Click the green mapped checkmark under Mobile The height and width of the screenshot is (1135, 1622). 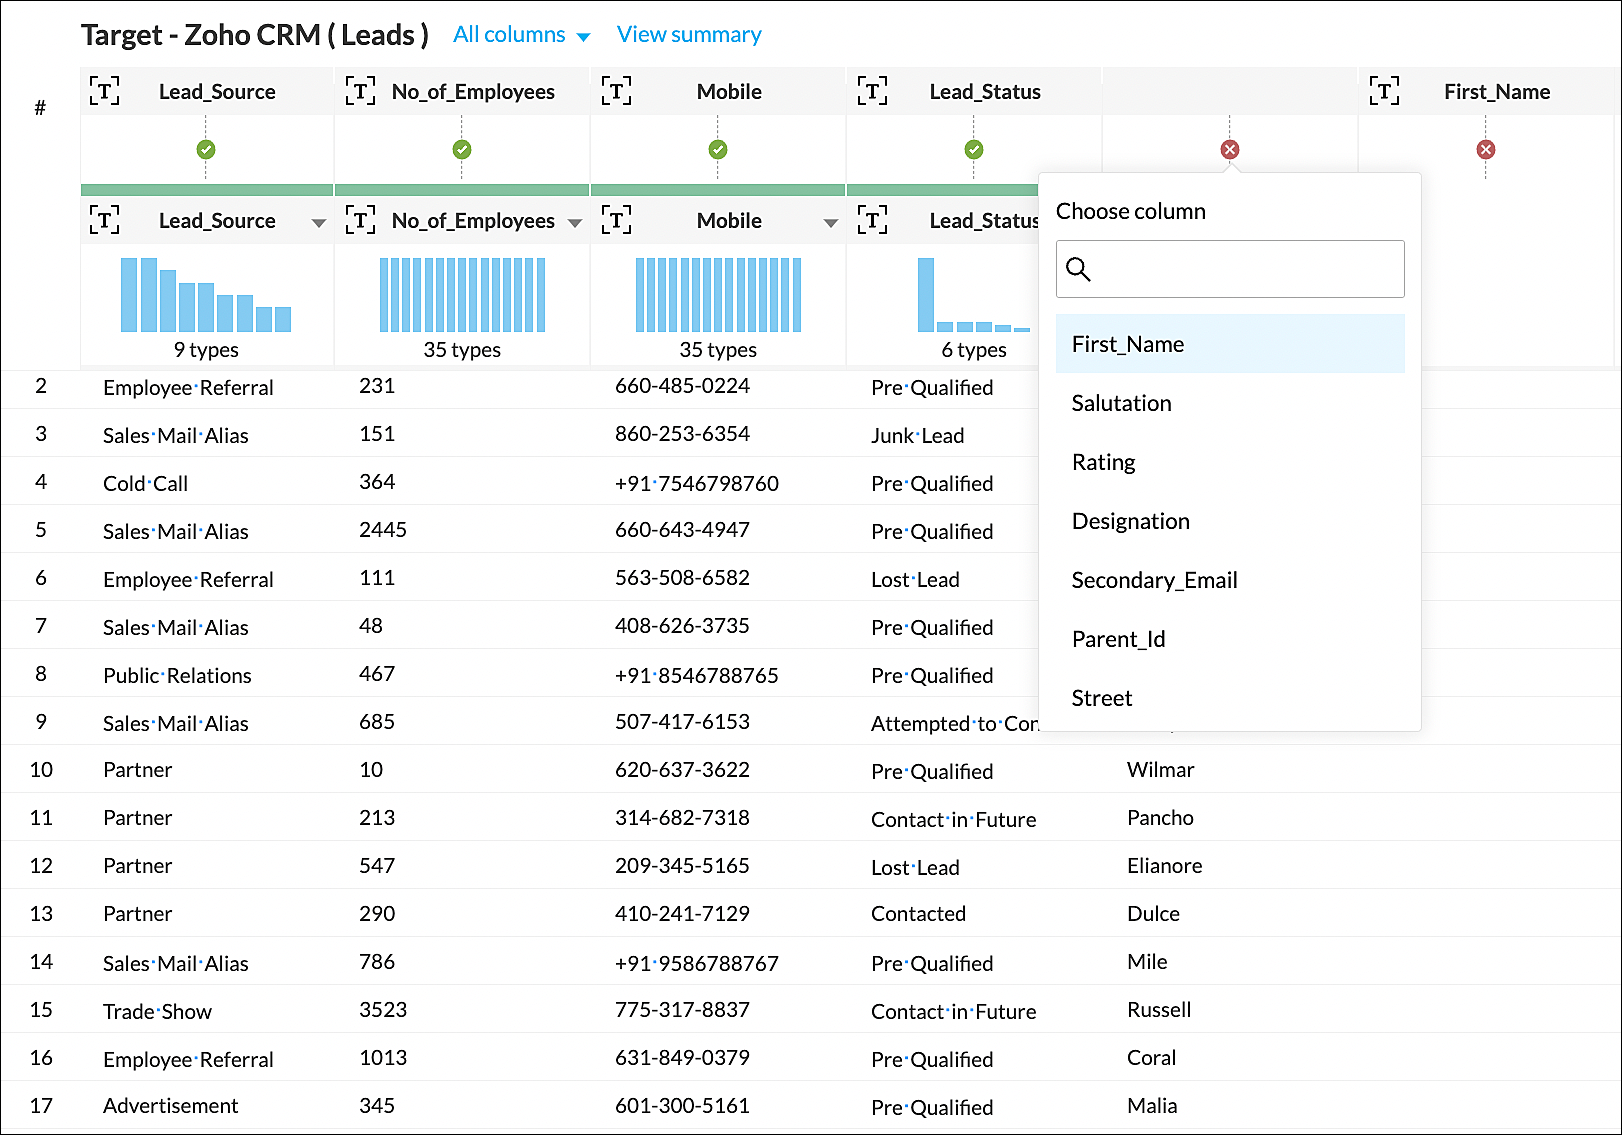coord(718,149)
